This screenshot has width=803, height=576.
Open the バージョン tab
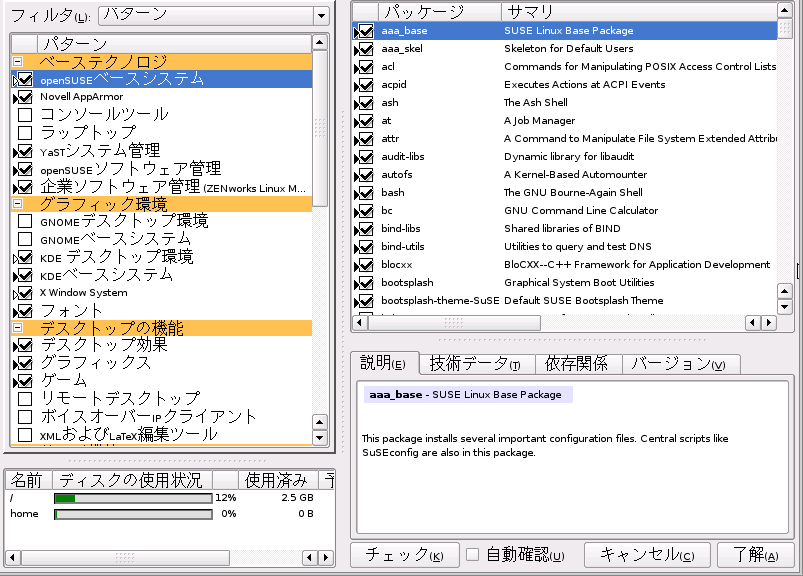coord(681,364)
